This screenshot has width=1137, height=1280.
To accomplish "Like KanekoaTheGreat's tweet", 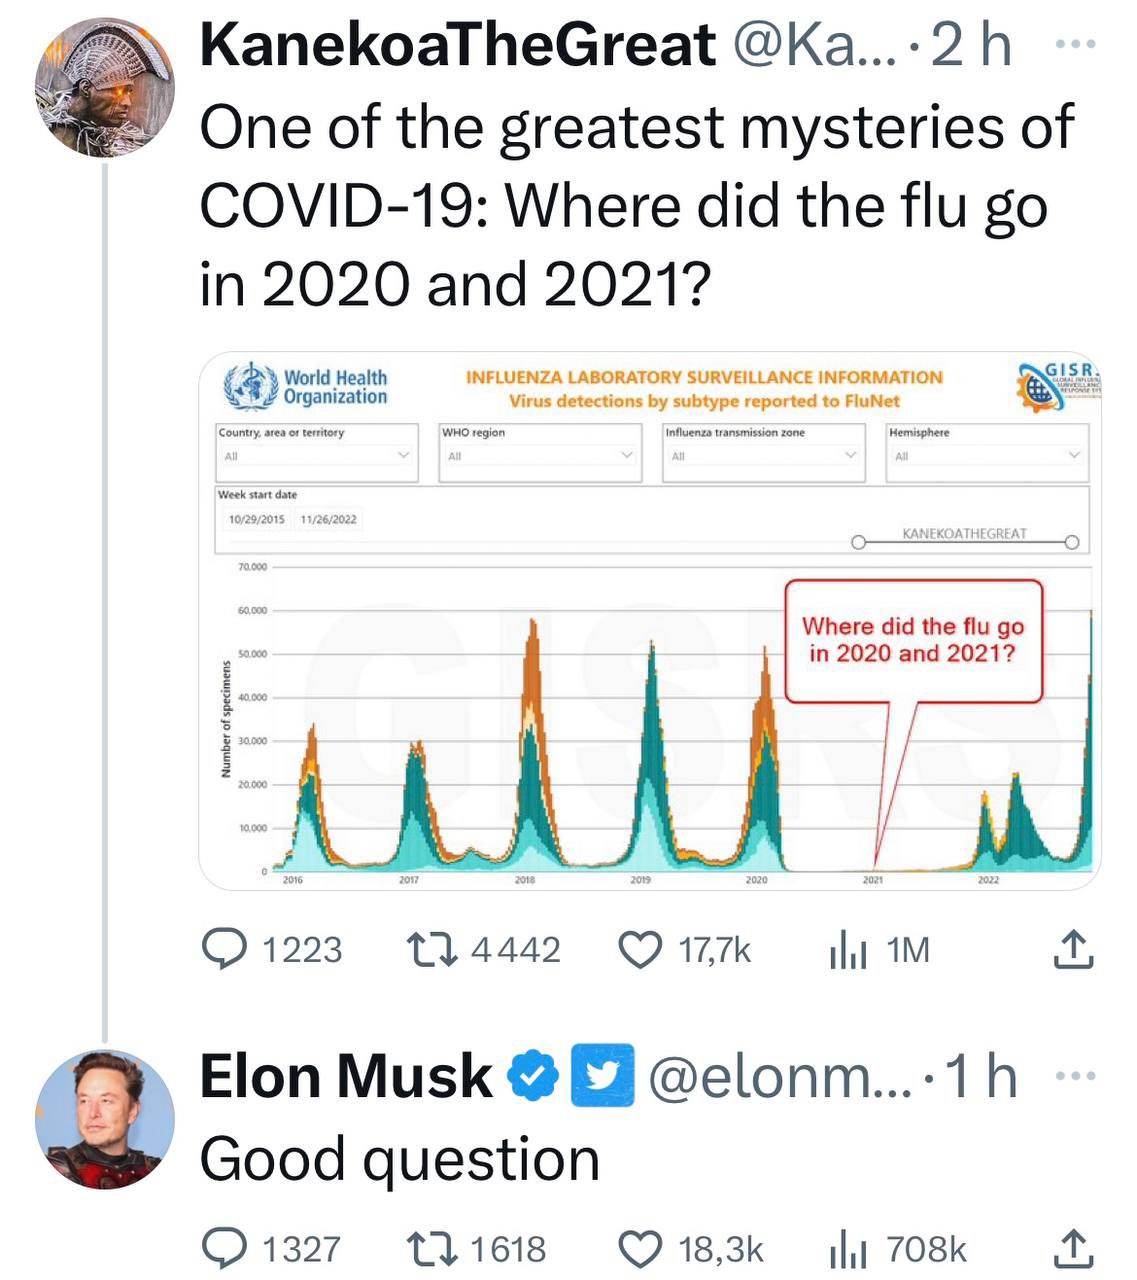I will (x=641, y=949).
